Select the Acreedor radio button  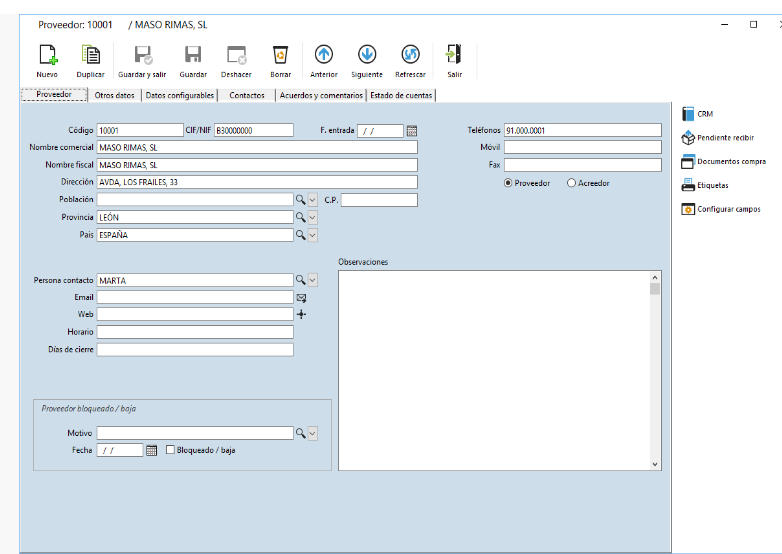[x=572, y=183]
